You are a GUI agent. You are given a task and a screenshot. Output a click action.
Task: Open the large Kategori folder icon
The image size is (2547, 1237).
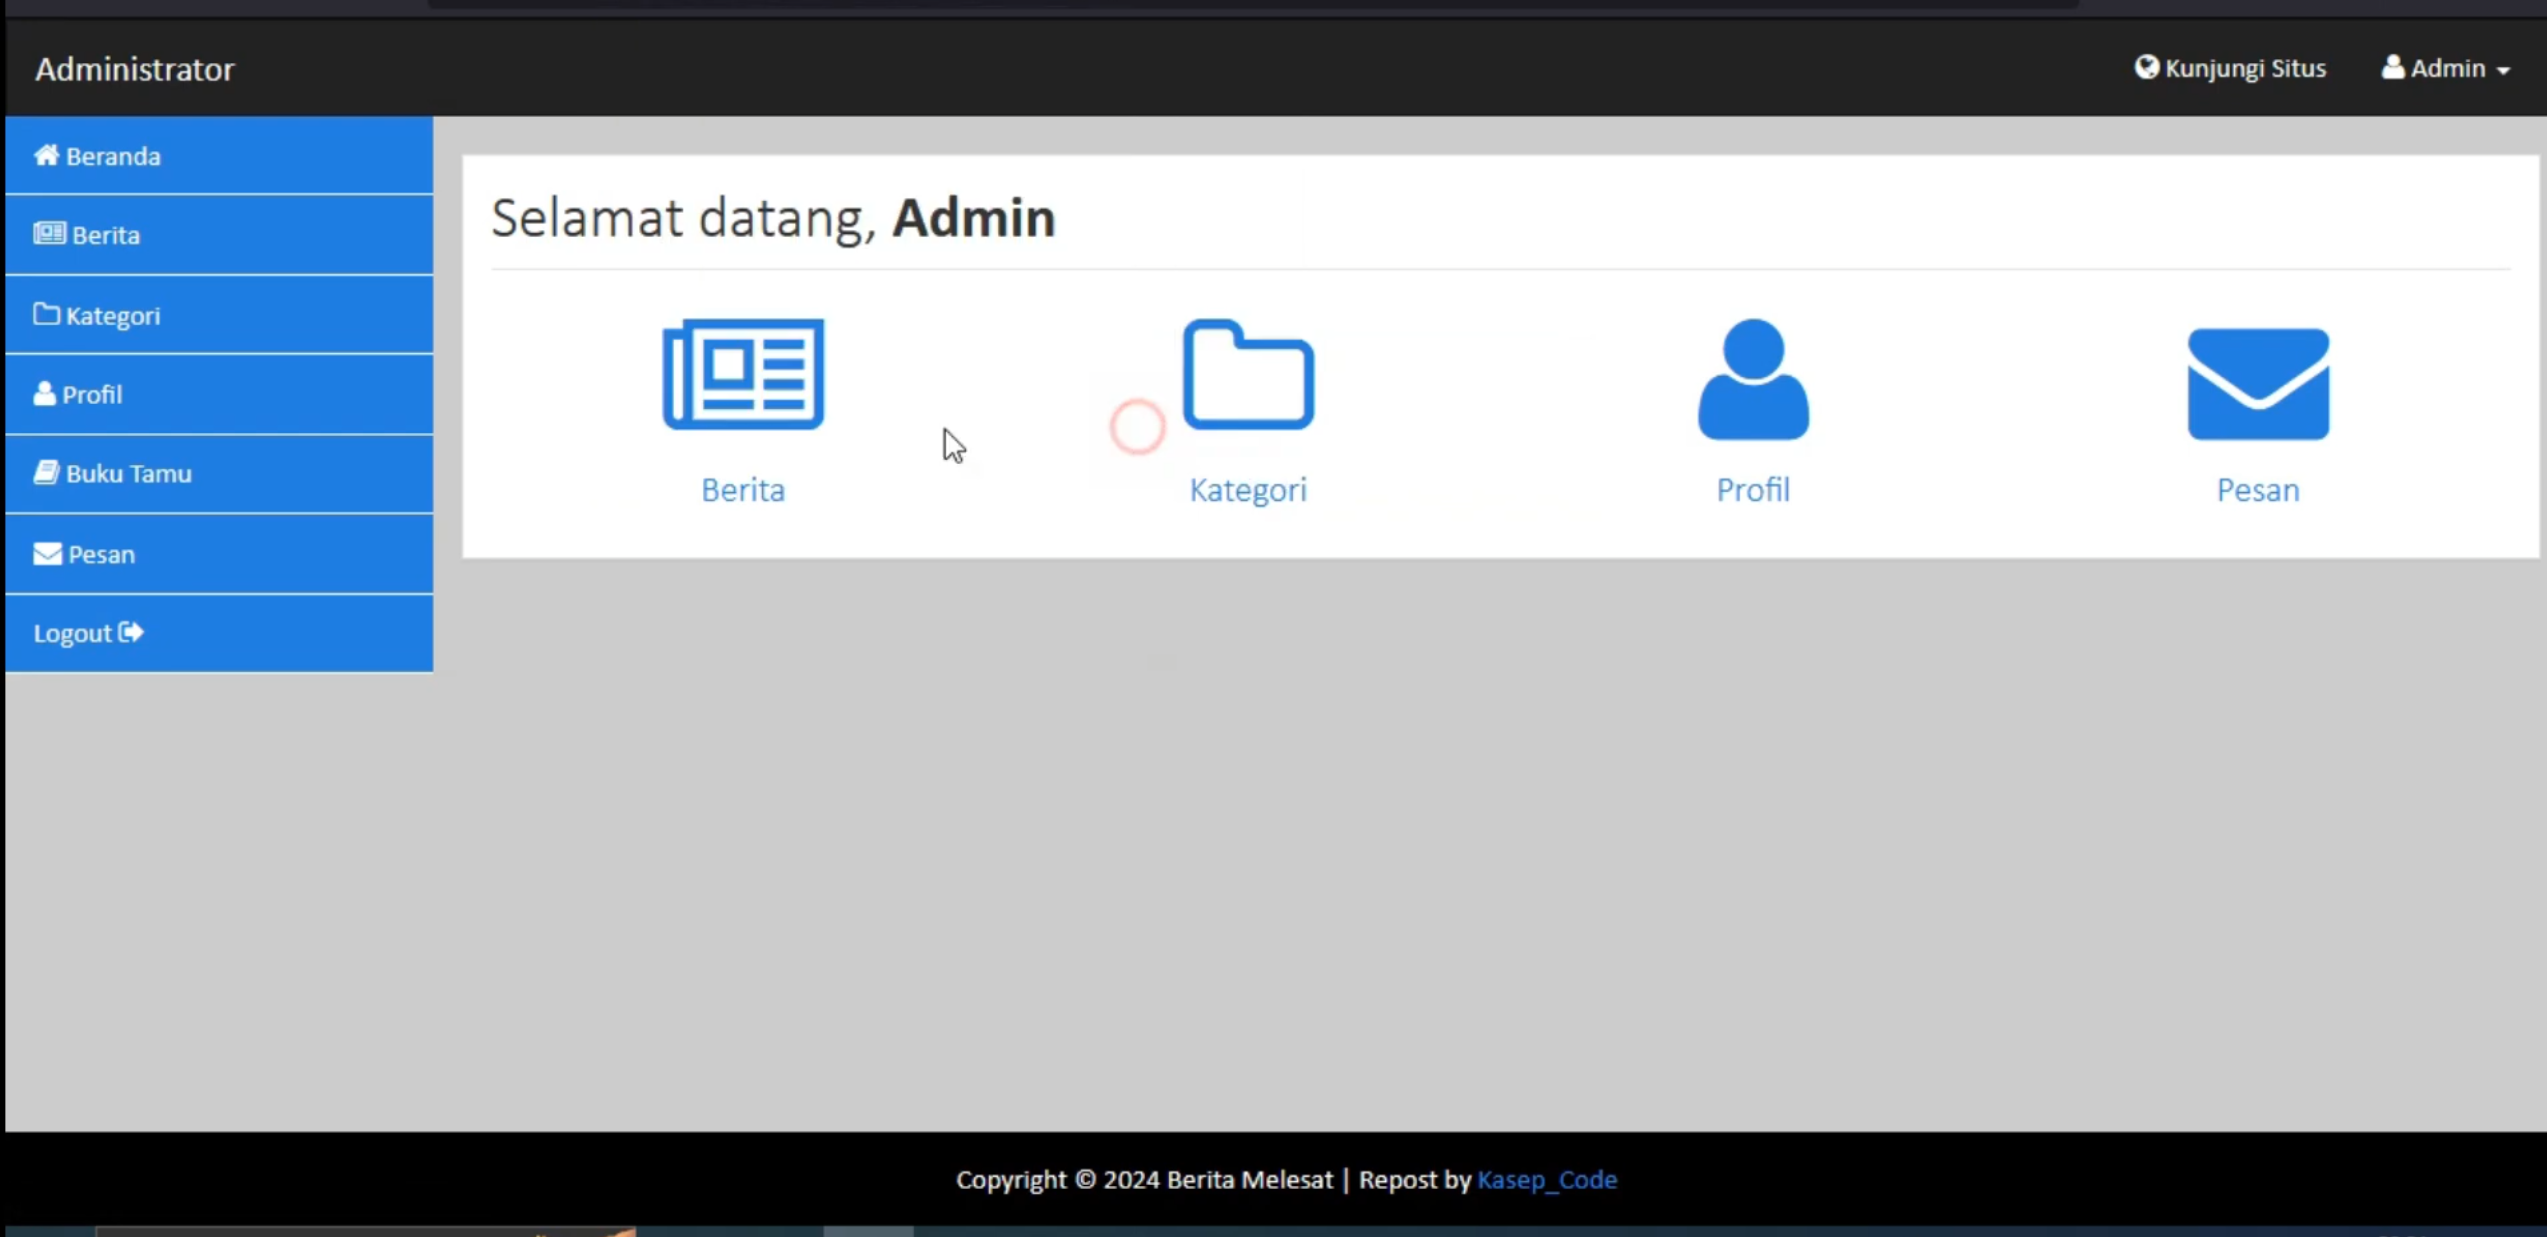pyautogui.click(x=1248, y=375)
